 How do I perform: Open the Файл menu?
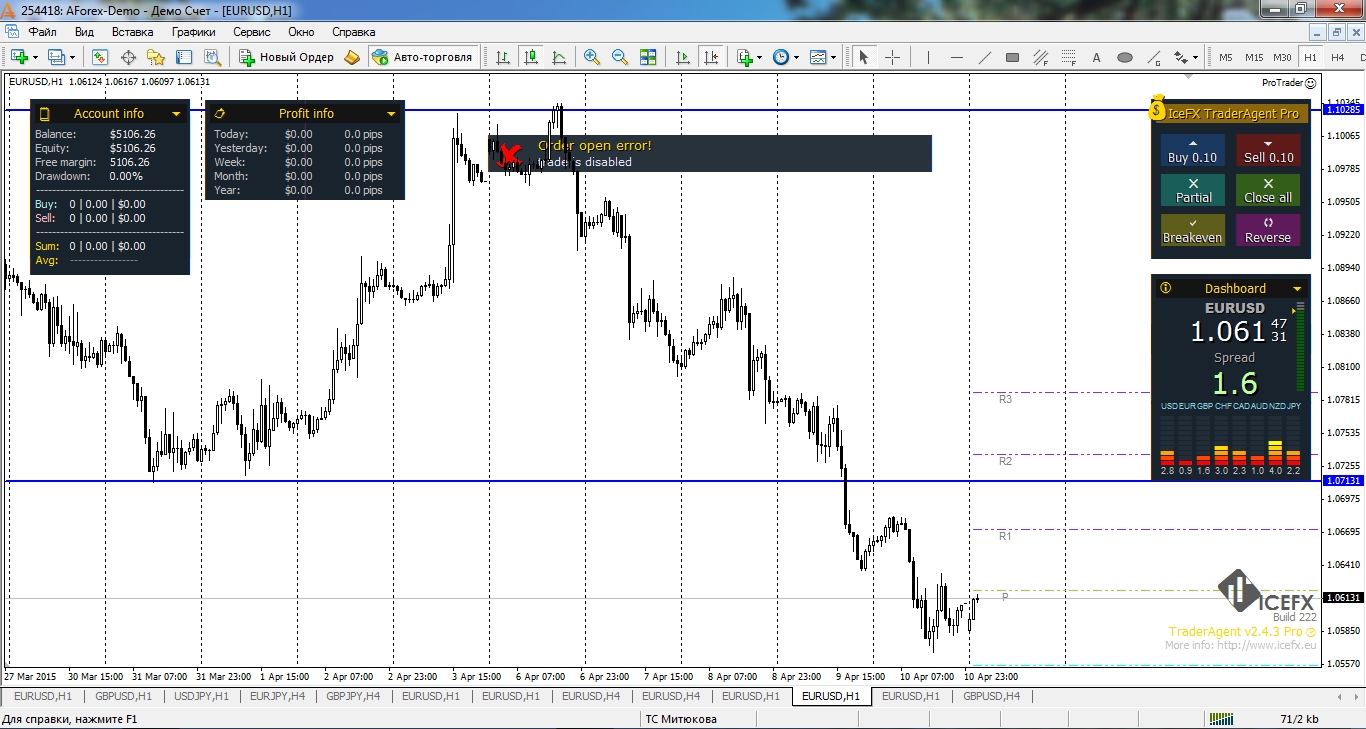click(x=42, y=32)
